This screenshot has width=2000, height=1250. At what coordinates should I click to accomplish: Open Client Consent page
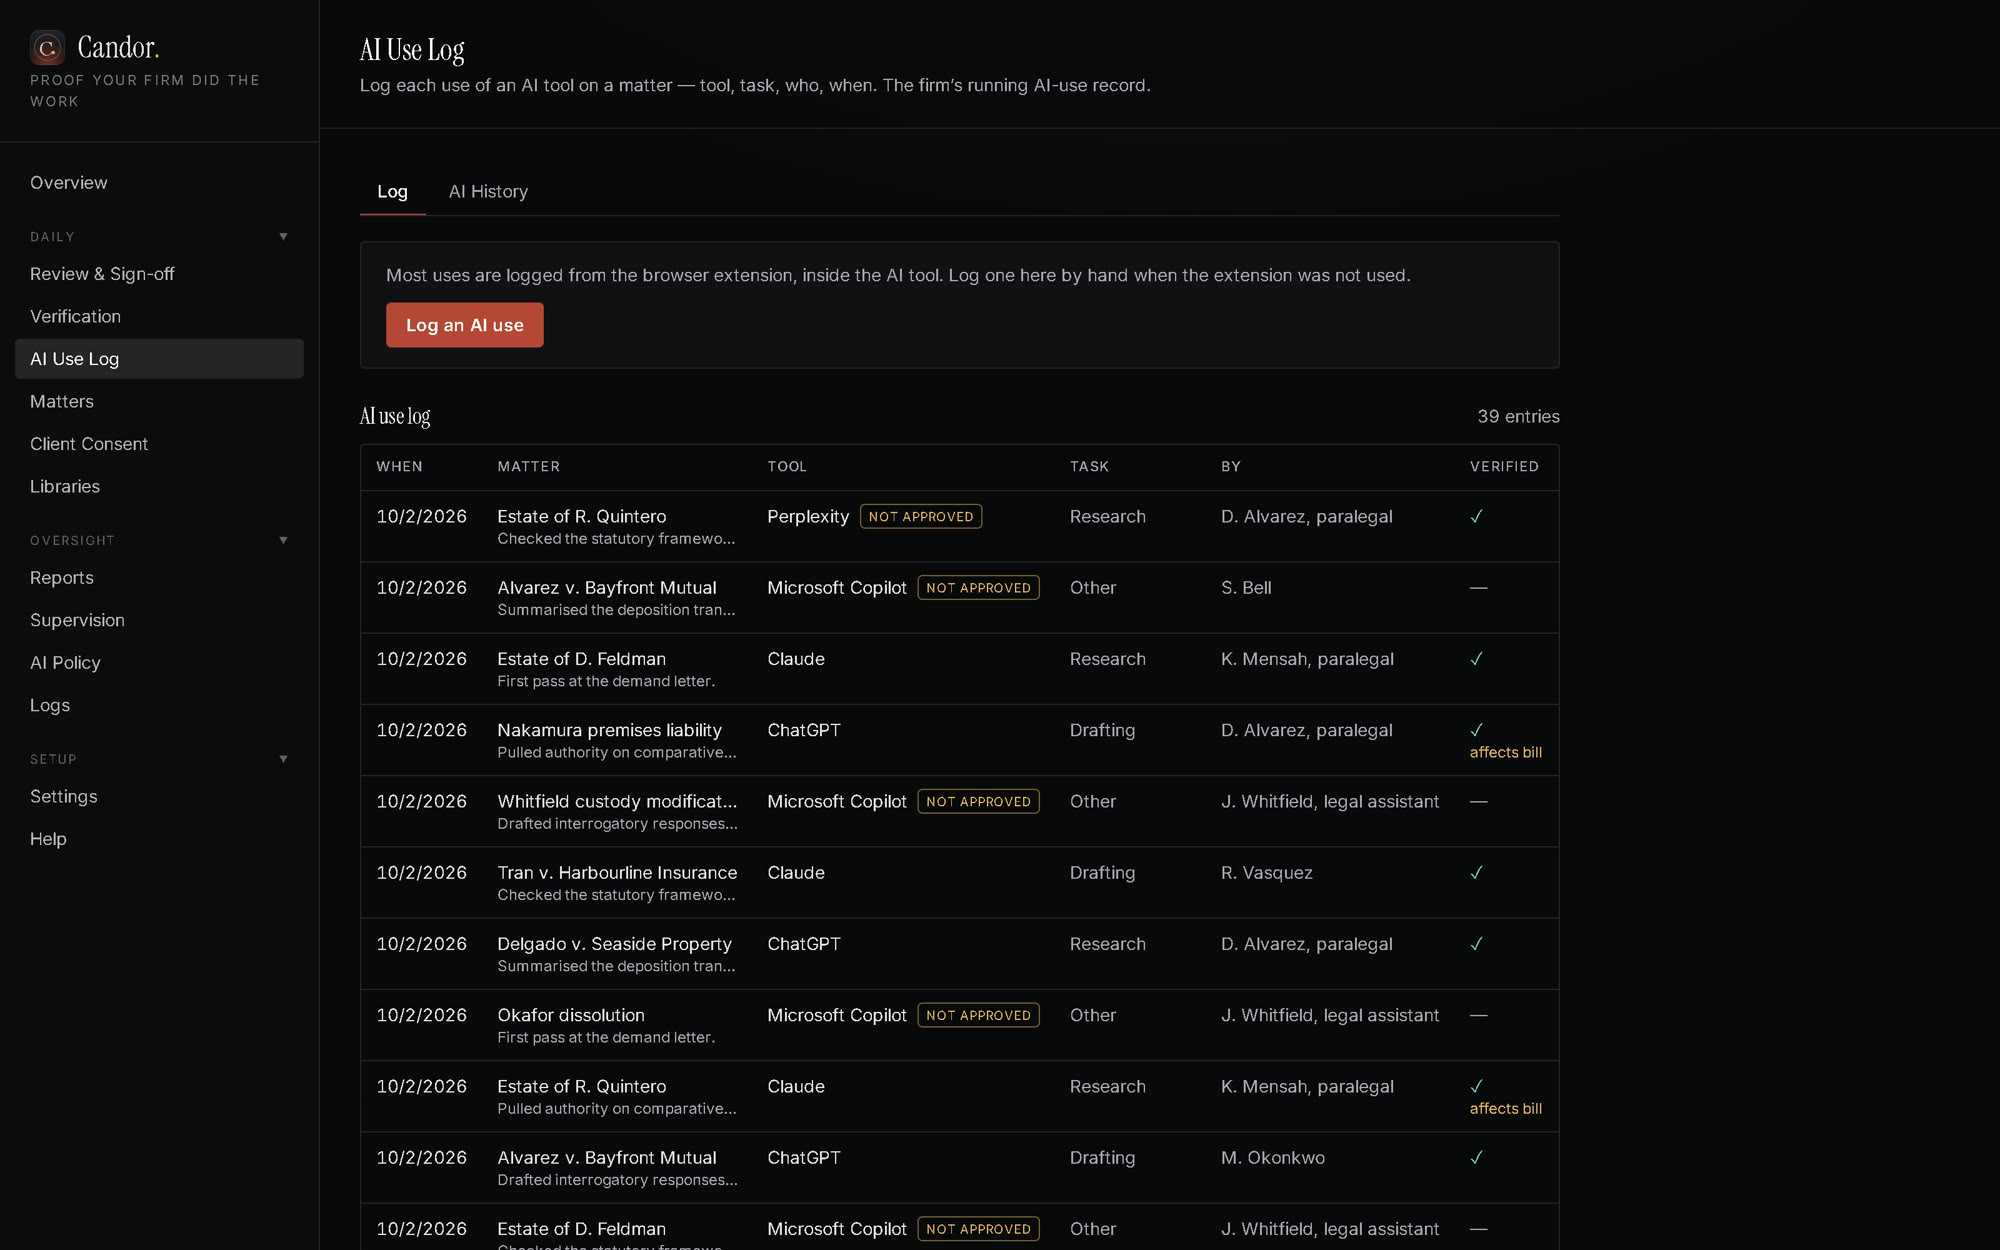[159, 444]
